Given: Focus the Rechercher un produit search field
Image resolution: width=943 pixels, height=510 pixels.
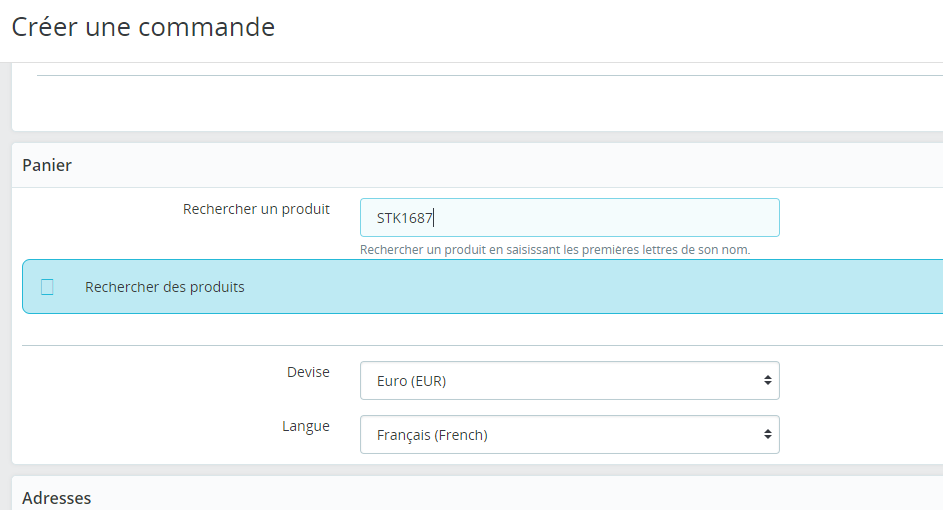Looking at the screenshot, I should pos(570,217).
